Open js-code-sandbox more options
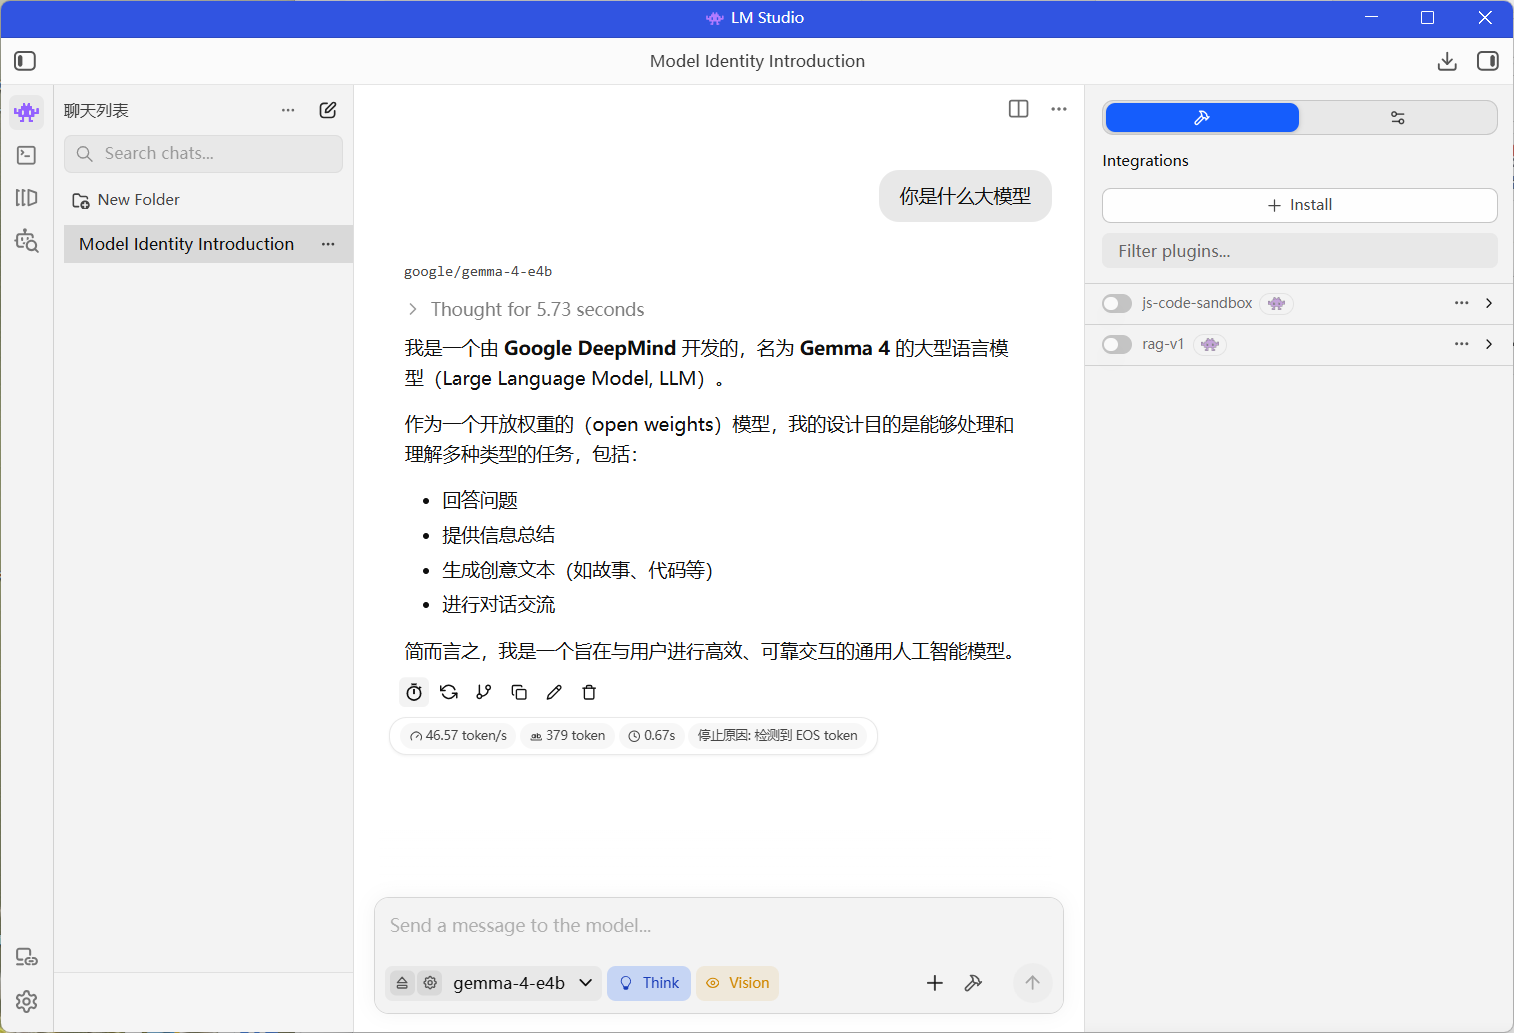Viewport: 1514px width, 1033px height. (x=1462, y=303)
